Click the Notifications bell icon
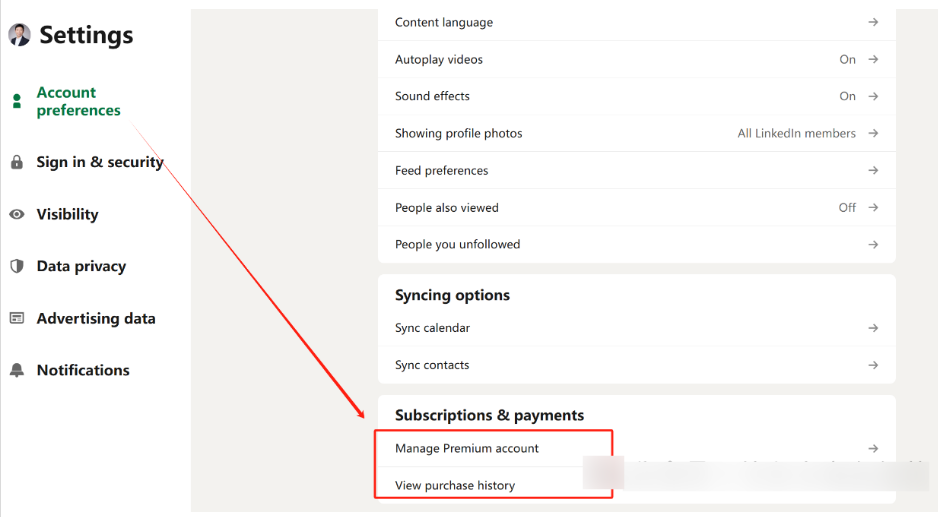Image resolution: width=938 pixels, height=517 pixels. pyautogui.click(x=16, y=370)
